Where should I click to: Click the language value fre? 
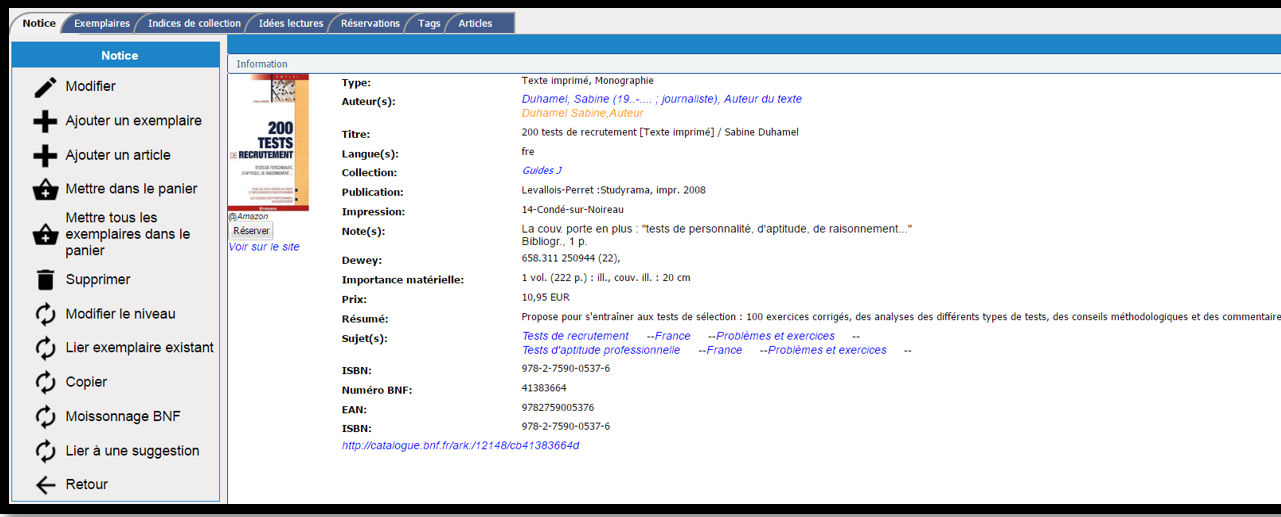528,152
